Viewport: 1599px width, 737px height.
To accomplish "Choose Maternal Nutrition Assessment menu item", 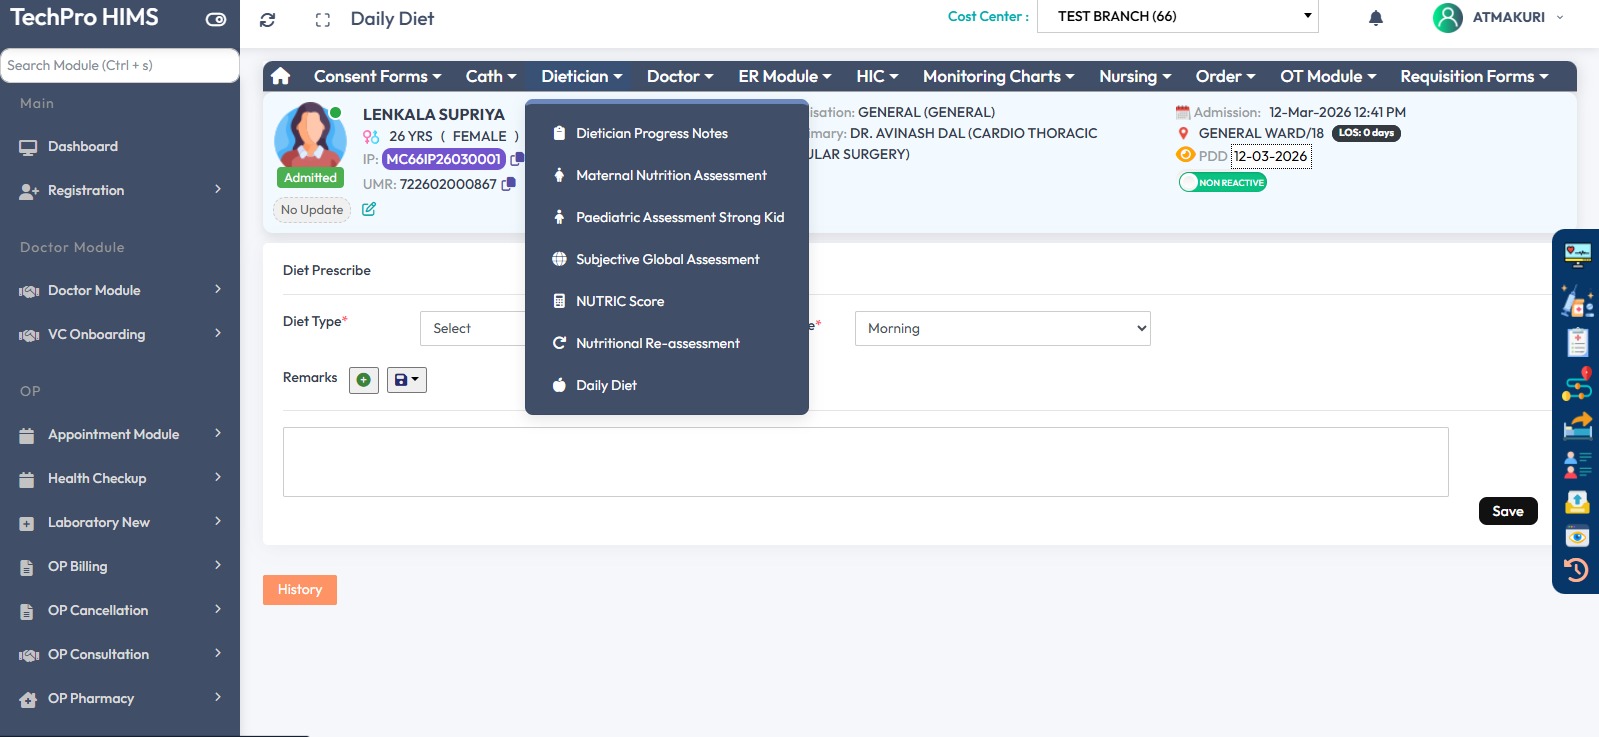I will (671, 175).
